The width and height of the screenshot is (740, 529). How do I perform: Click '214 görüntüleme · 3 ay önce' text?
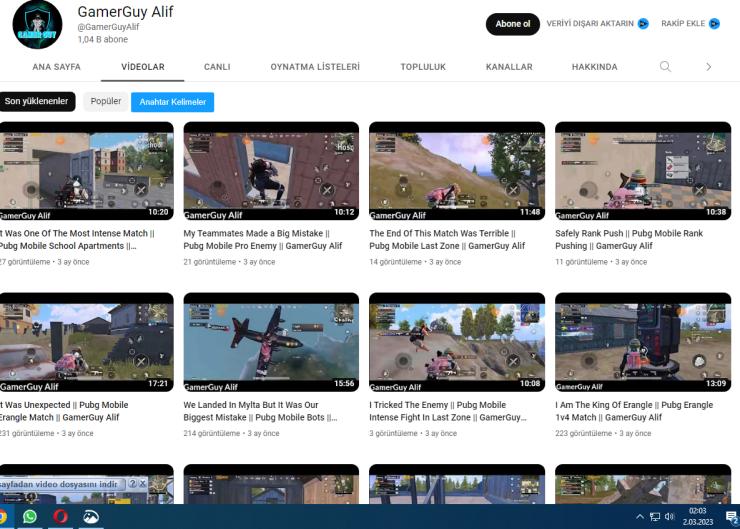pyautogui.click(x=231, y=433)
